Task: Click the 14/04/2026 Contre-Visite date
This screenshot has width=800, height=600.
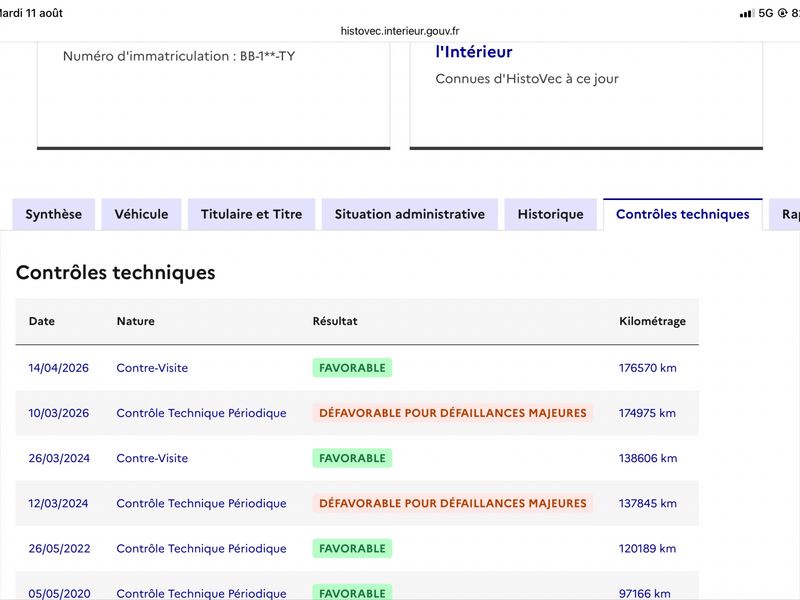Action: click(x=59, y=368)
